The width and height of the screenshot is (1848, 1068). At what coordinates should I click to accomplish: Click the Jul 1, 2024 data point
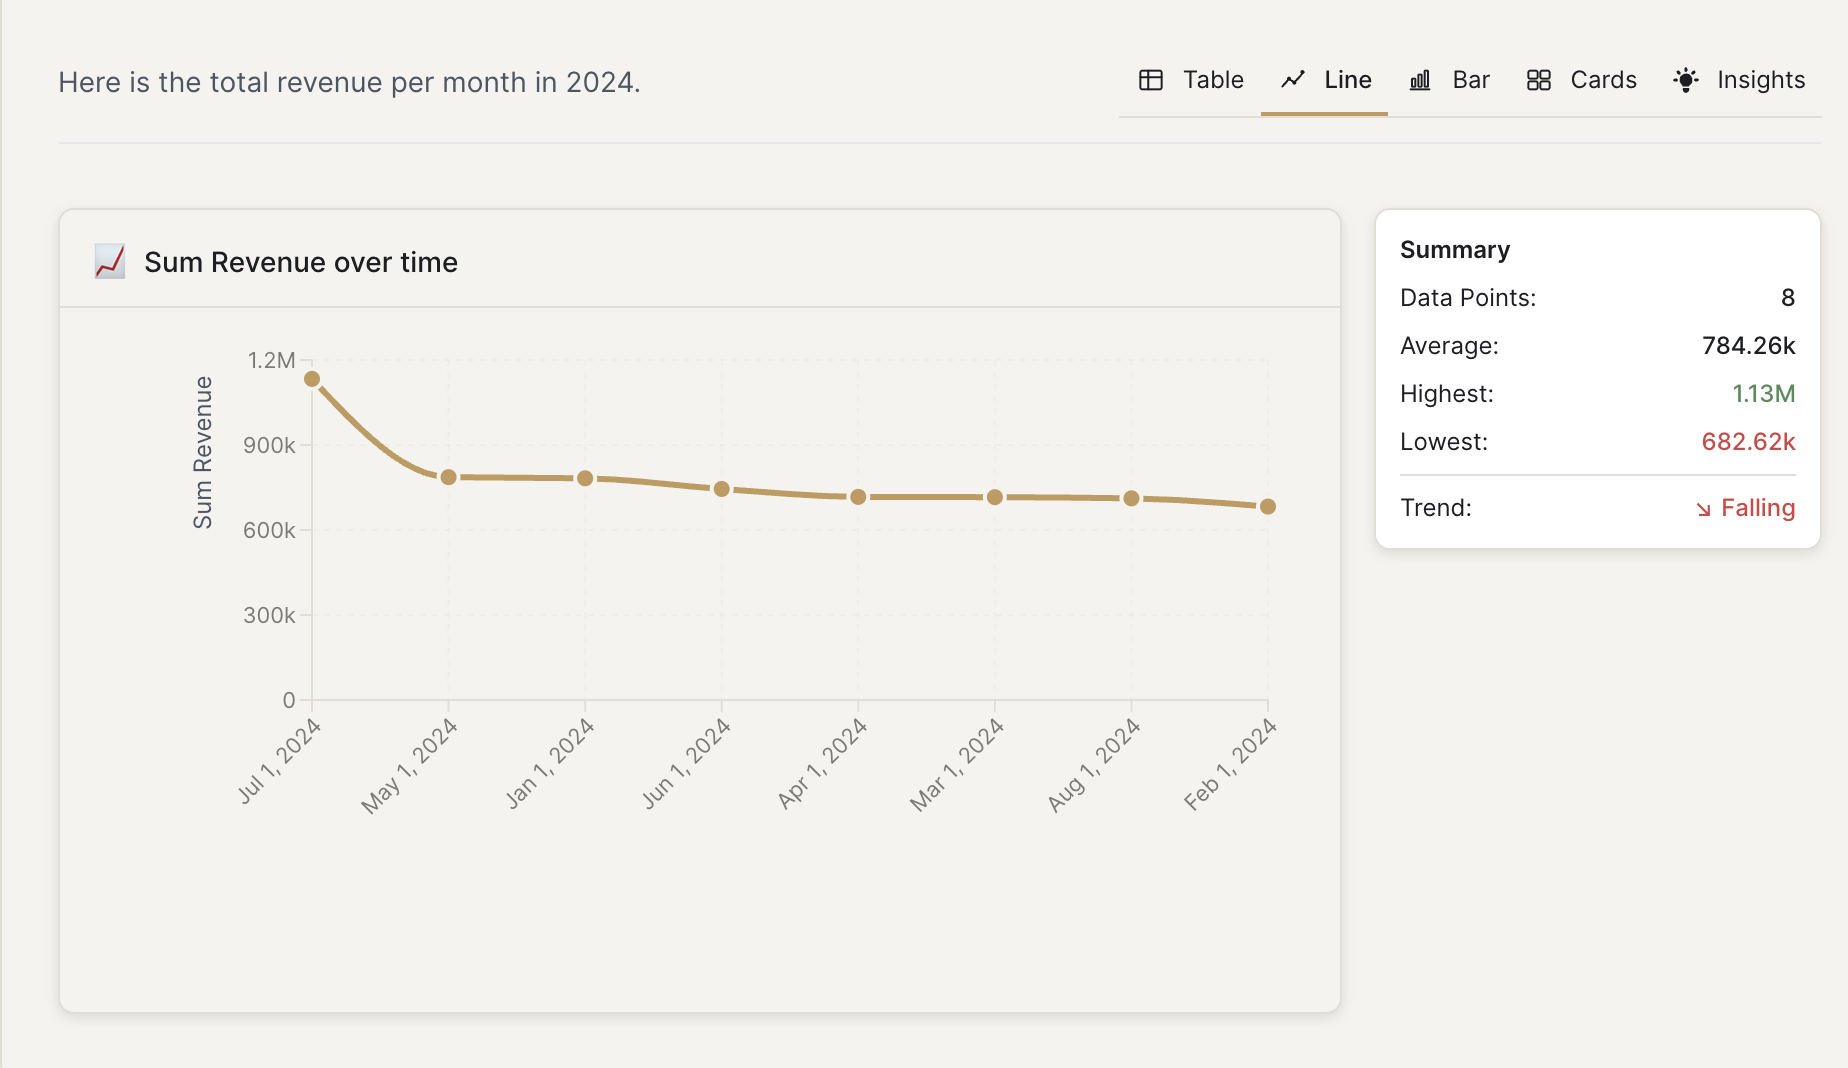click(312, 379)
